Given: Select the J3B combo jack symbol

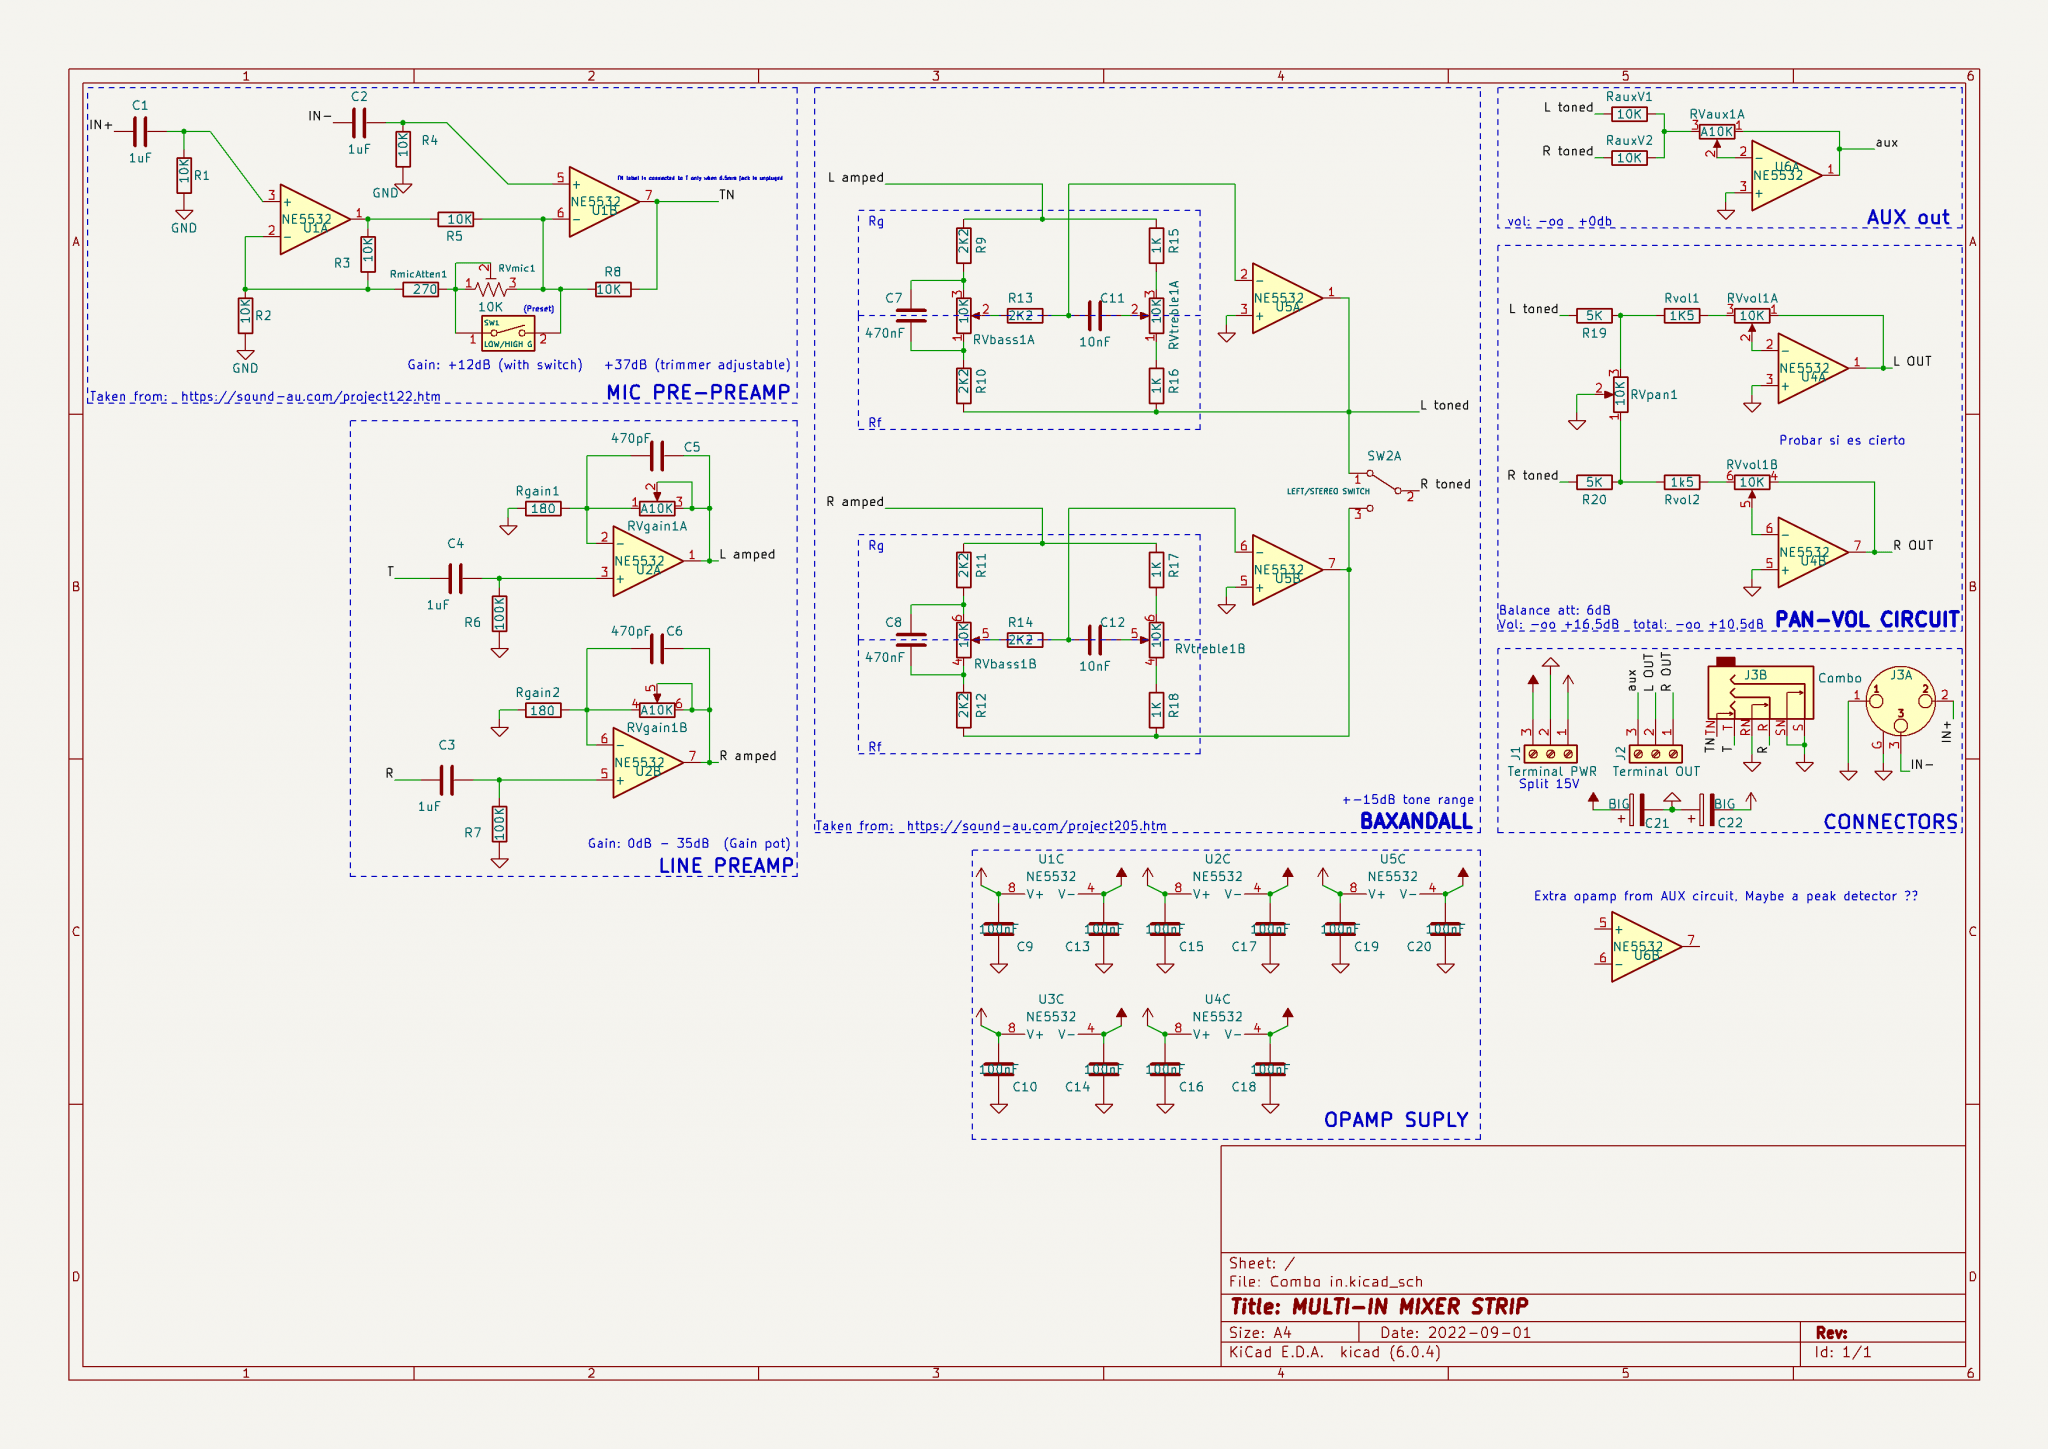Looking at the screenshot, I should 1760,692.
